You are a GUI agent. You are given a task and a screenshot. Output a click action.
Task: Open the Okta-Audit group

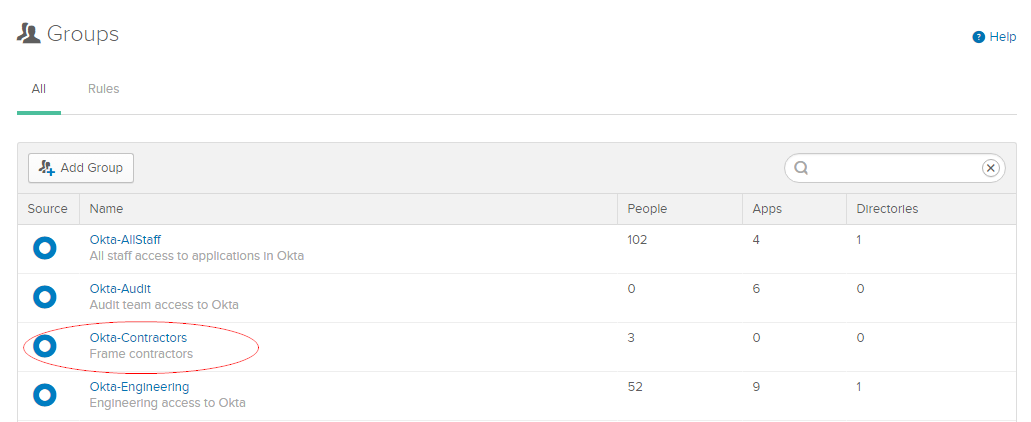click(x=120, y=289)
